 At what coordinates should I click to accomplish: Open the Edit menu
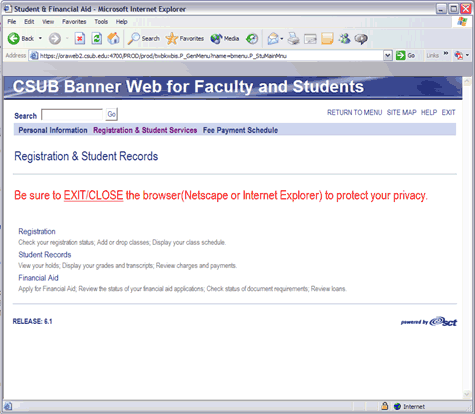29,22
